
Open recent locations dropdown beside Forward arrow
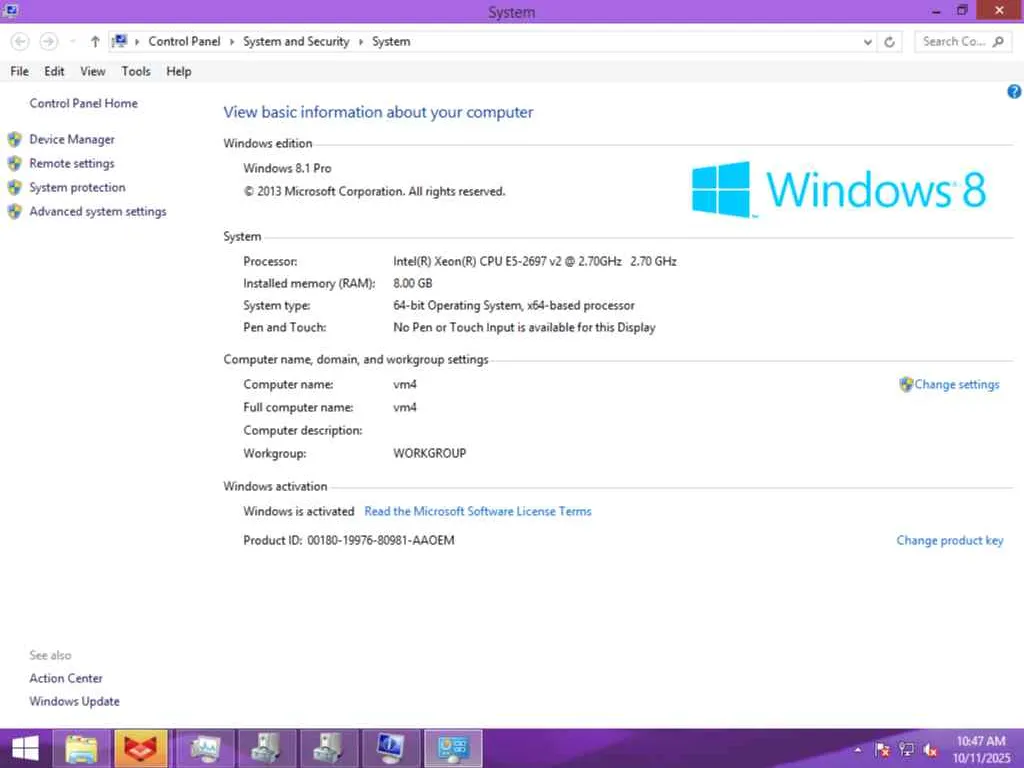[72, 42]
